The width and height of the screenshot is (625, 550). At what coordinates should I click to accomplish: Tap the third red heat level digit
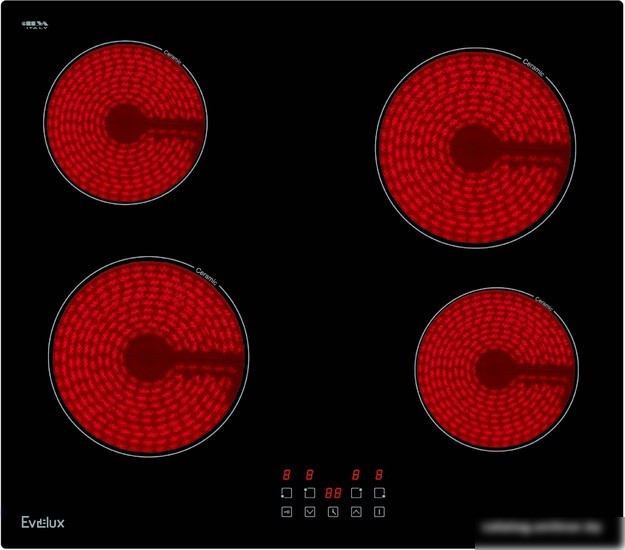point(356,475)
